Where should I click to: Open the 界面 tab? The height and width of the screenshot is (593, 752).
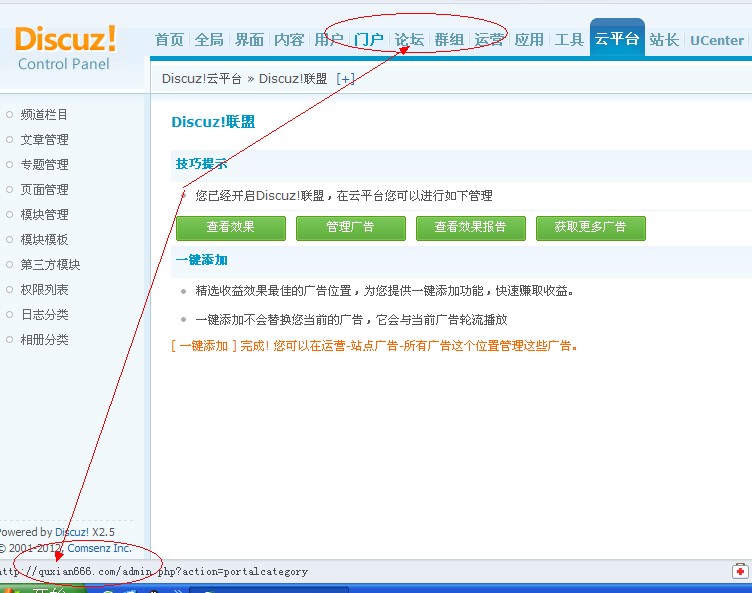coord(249,40)
